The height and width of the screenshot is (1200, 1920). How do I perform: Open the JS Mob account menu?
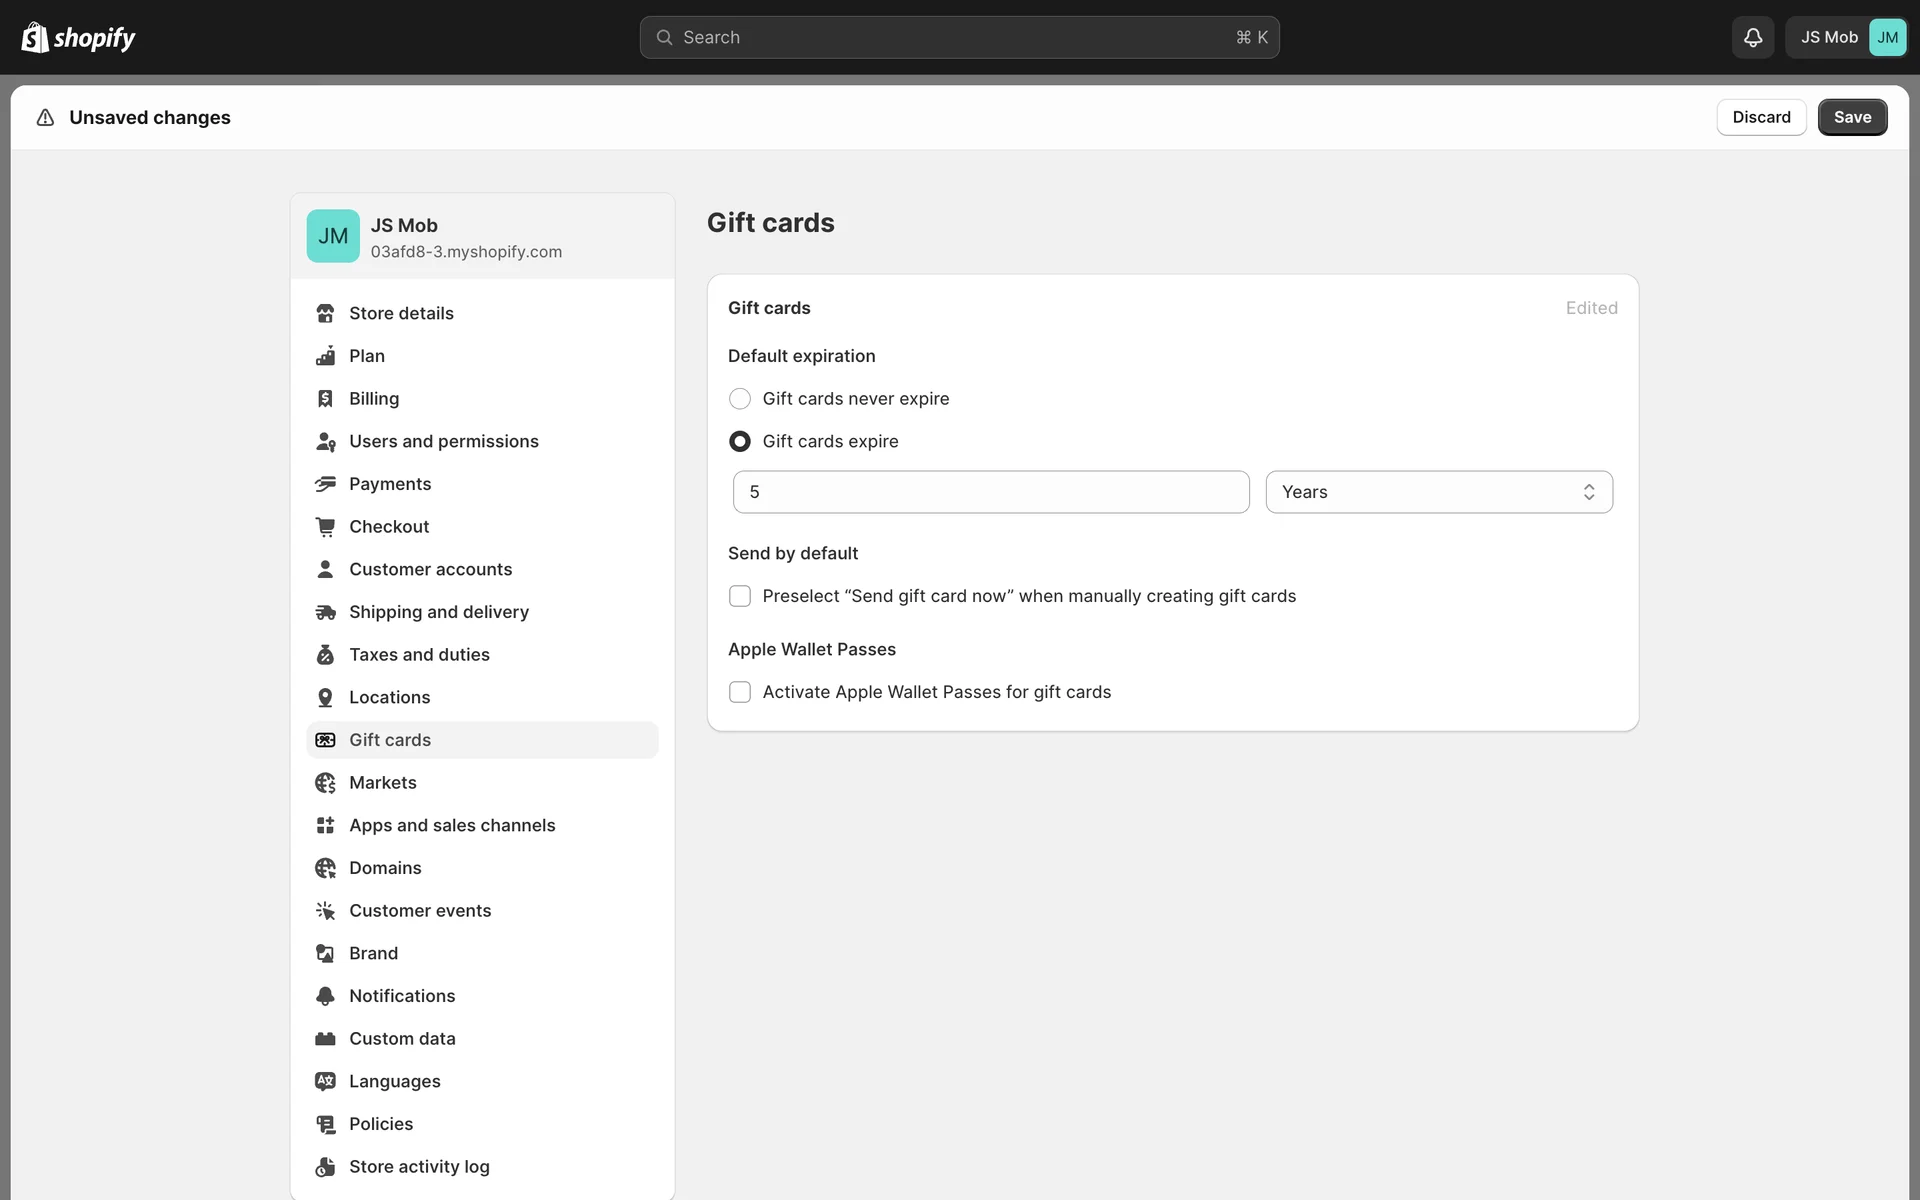tap(1846, 37)
